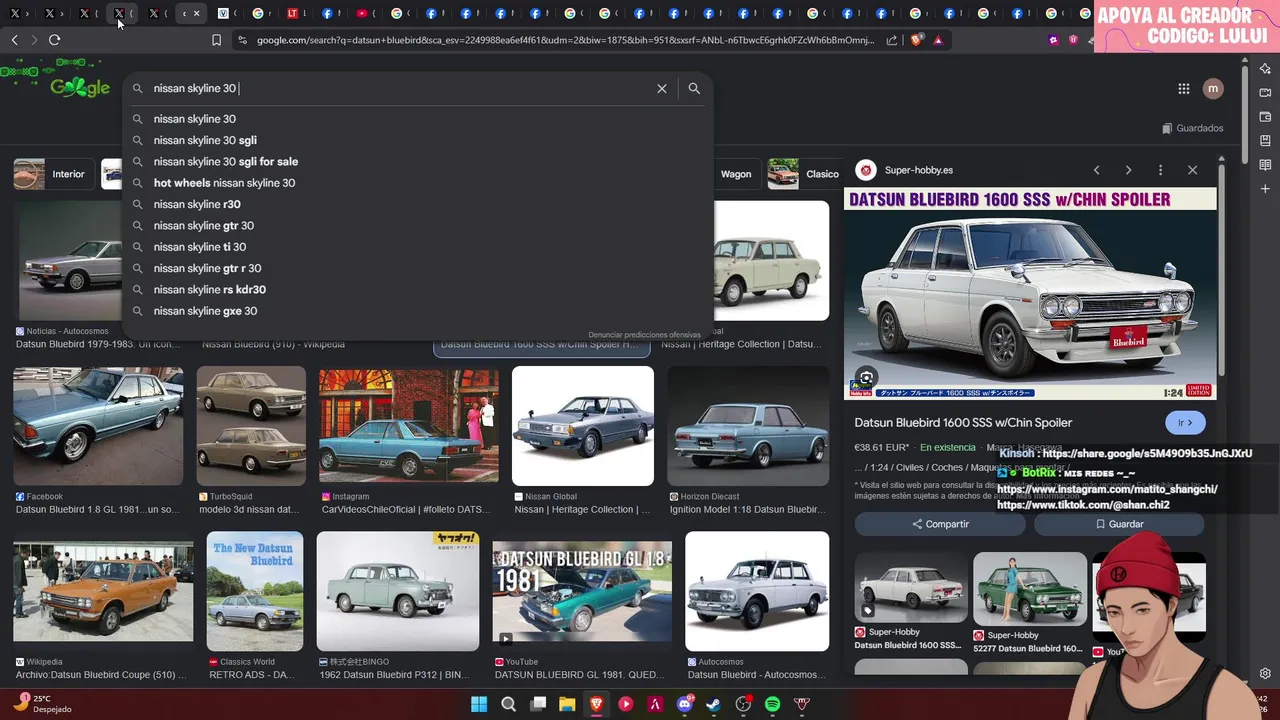Open OBS Studio from the taskbar
Image resolution: width=1280 pixels, height=720 pixels.
tap(743, 704)
